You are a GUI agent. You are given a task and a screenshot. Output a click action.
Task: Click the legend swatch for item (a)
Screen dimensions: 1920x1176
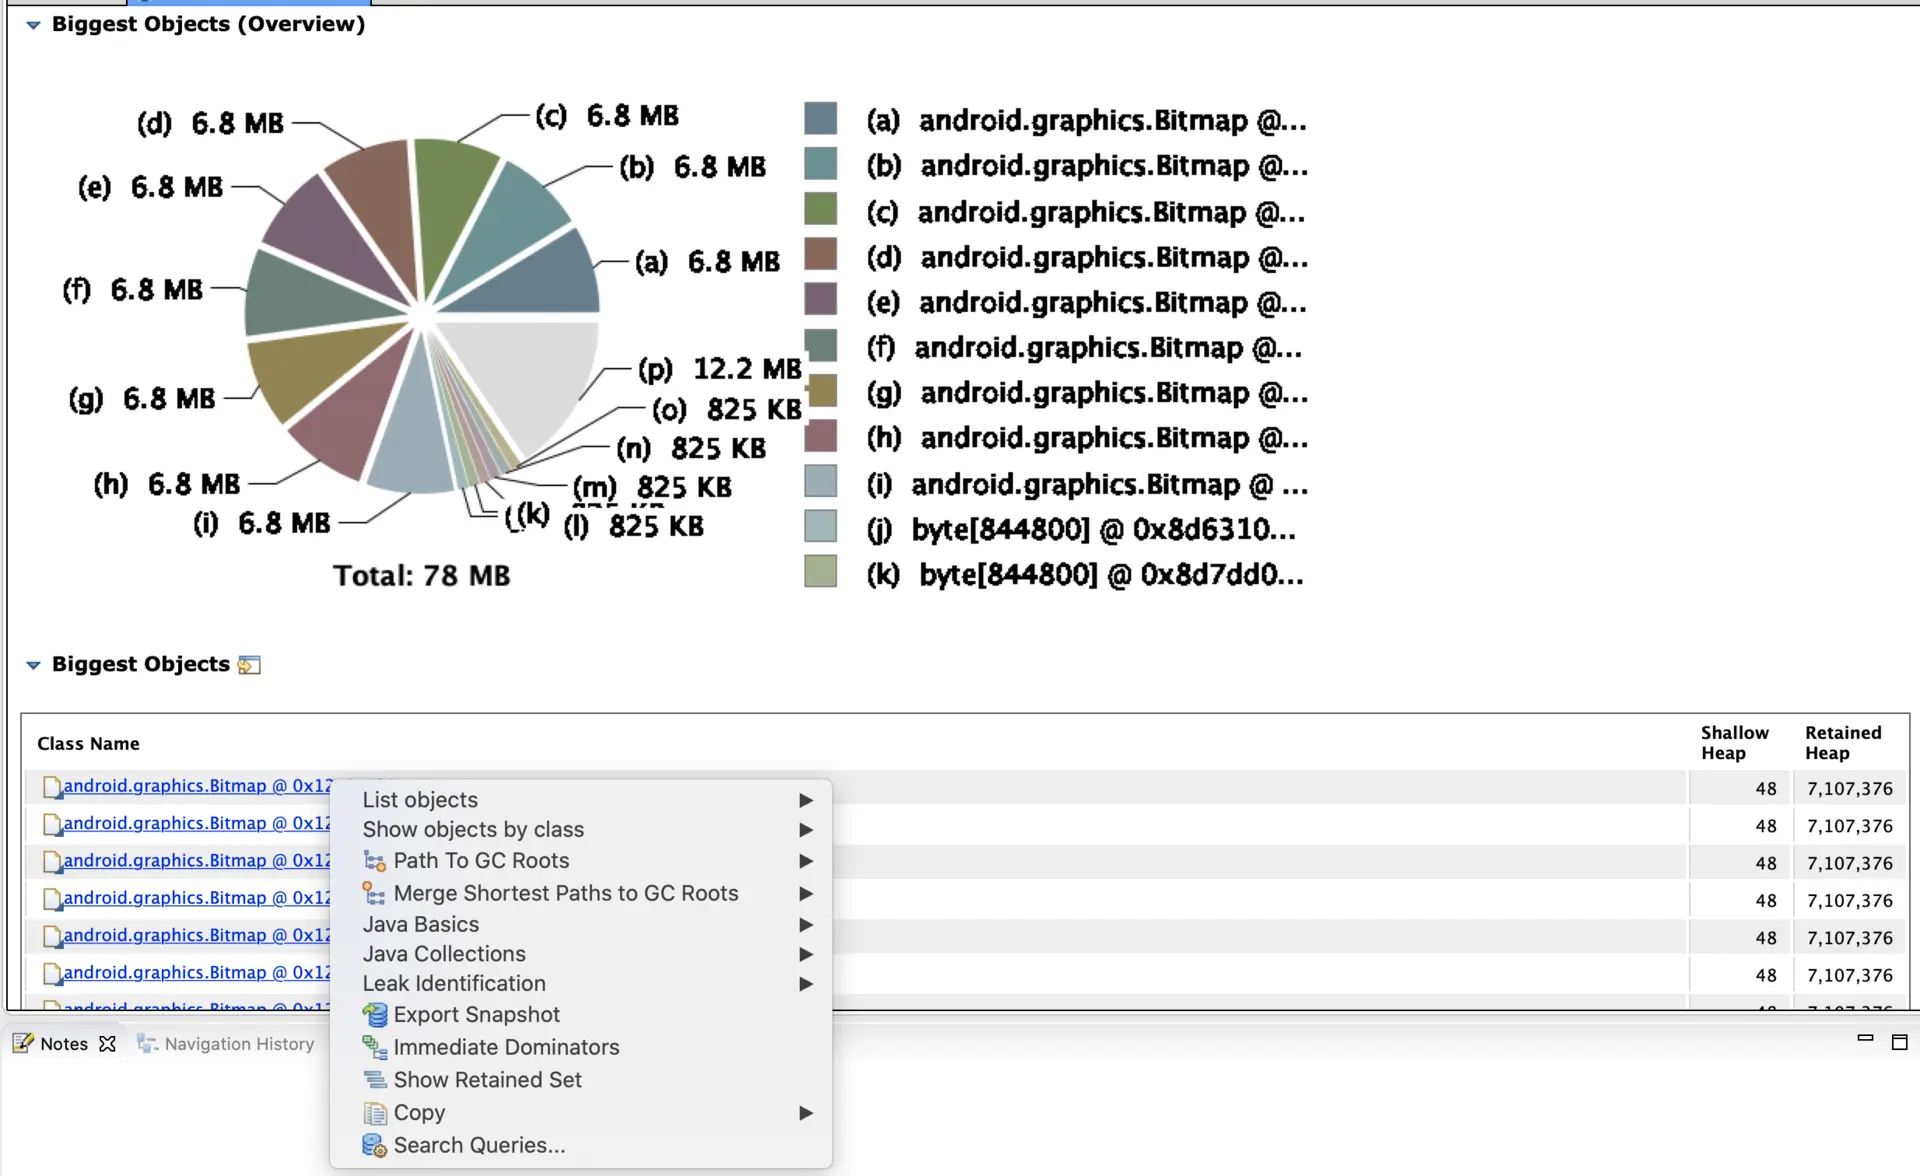point(820,118)
